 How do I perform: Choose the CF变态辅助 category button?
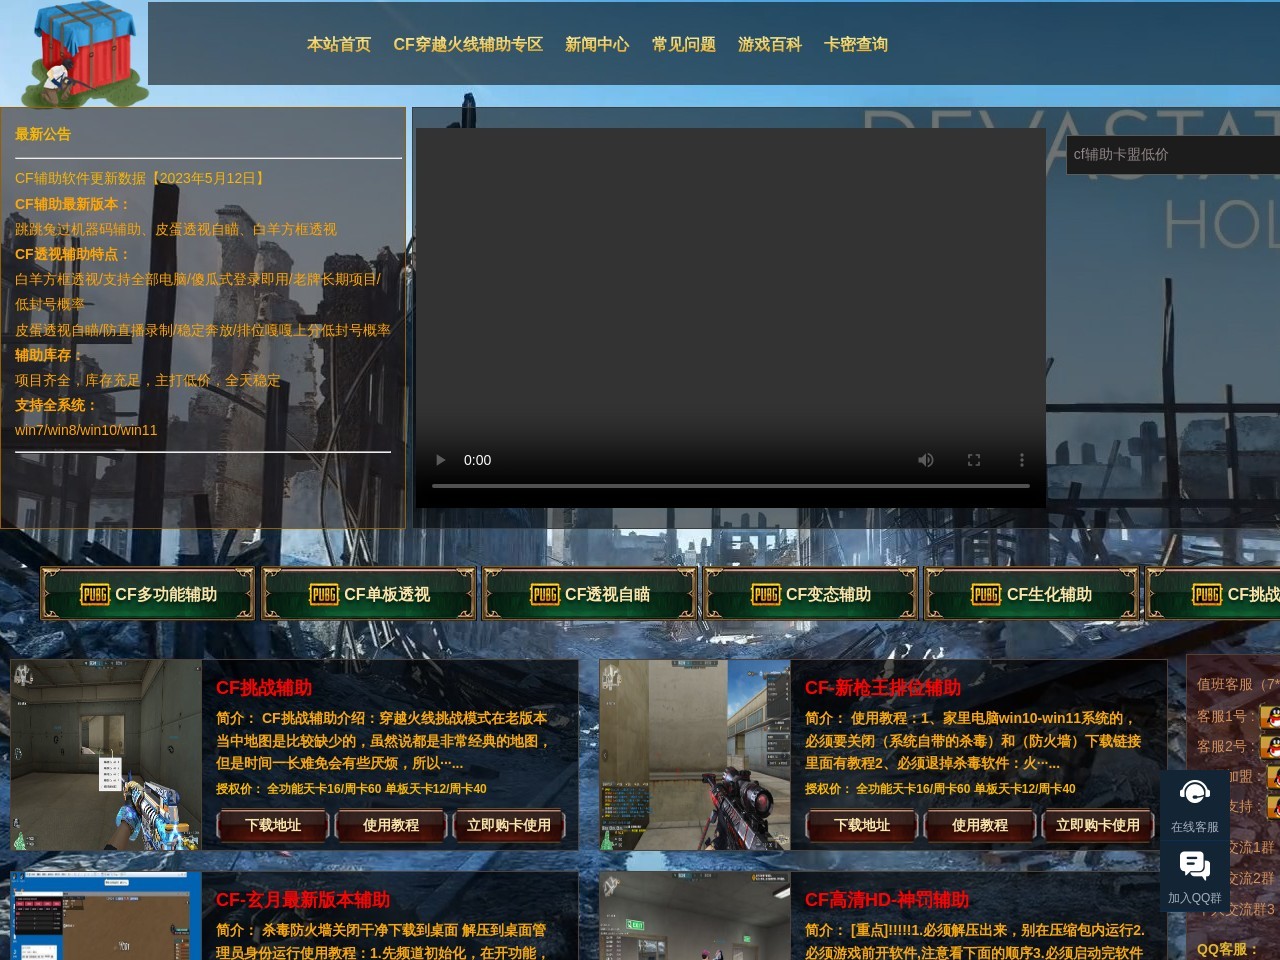pyautogui.click(x=811, y=594)
